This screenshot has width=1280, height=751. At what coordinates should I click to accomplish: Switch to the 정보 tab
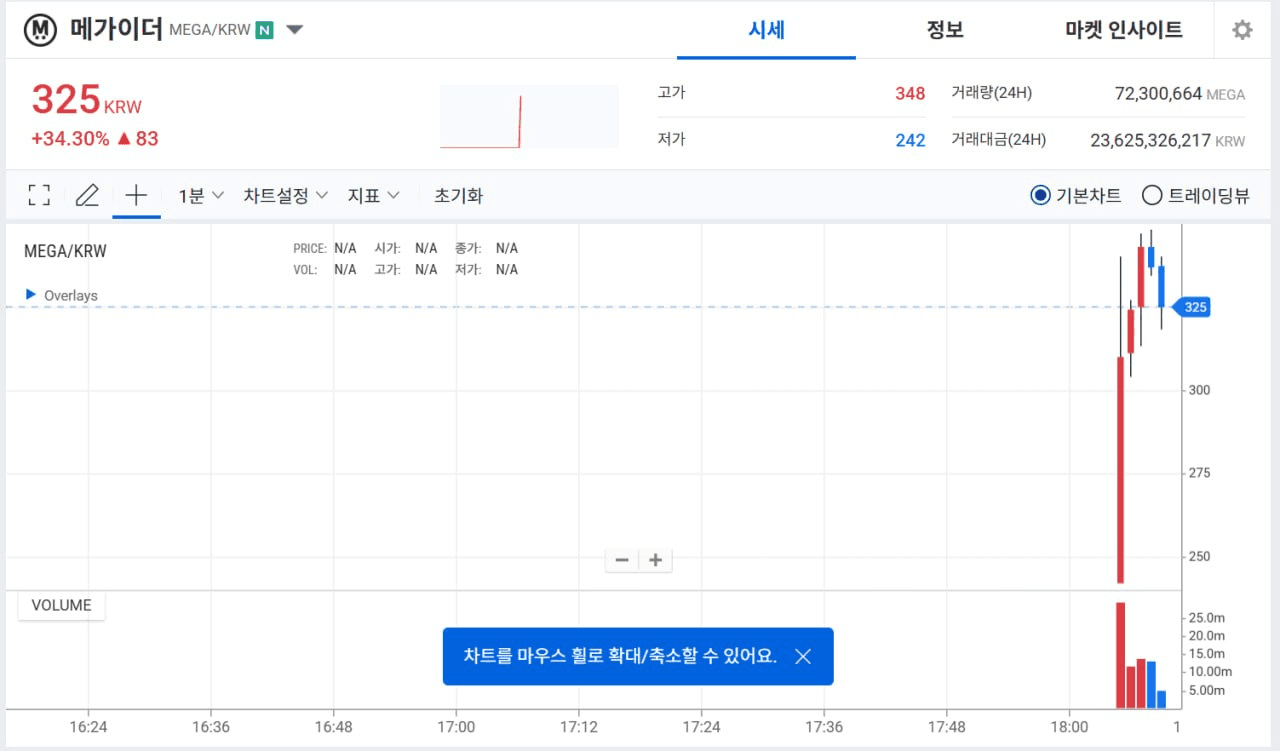(944, 30)
